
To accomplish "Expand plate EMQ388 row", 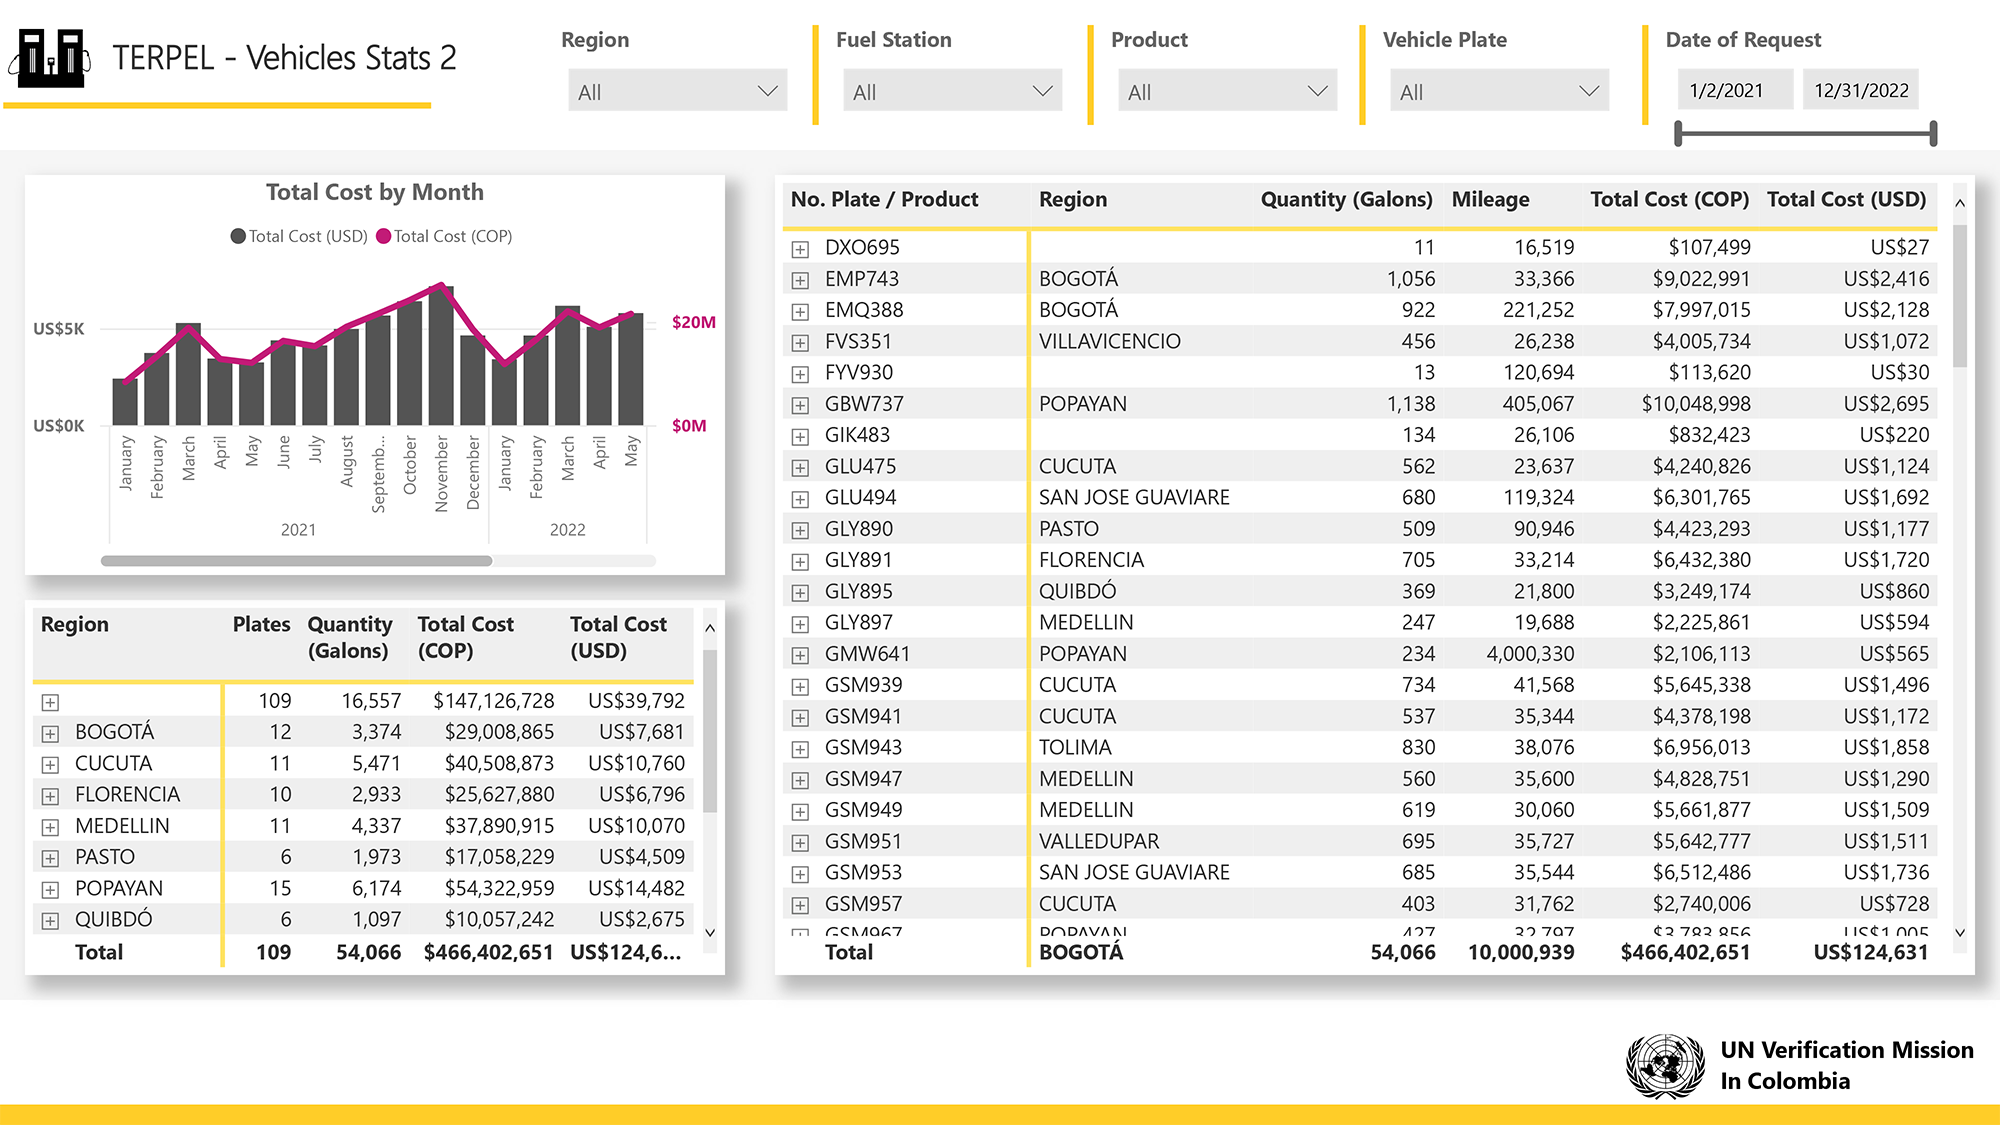I will 800,311.
